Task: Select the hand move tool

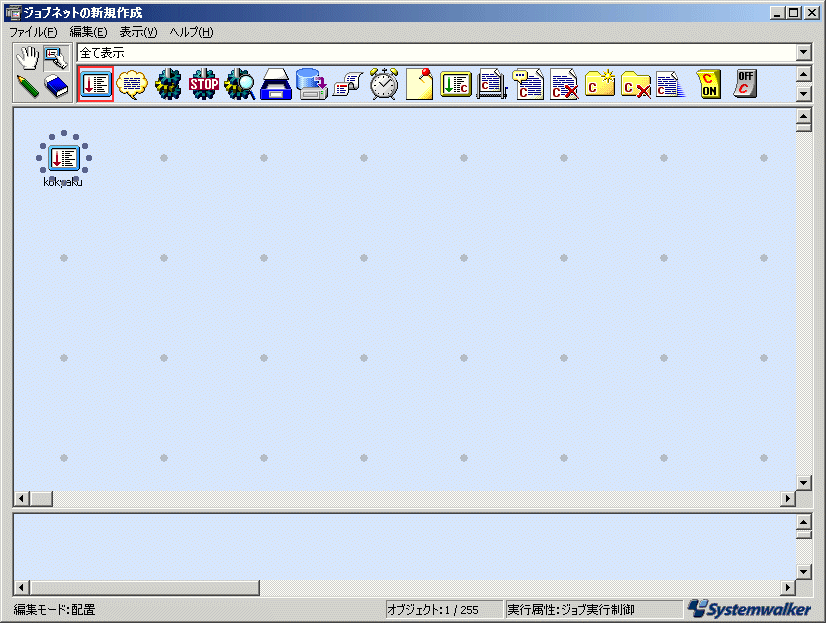Action: pos(28,58)
